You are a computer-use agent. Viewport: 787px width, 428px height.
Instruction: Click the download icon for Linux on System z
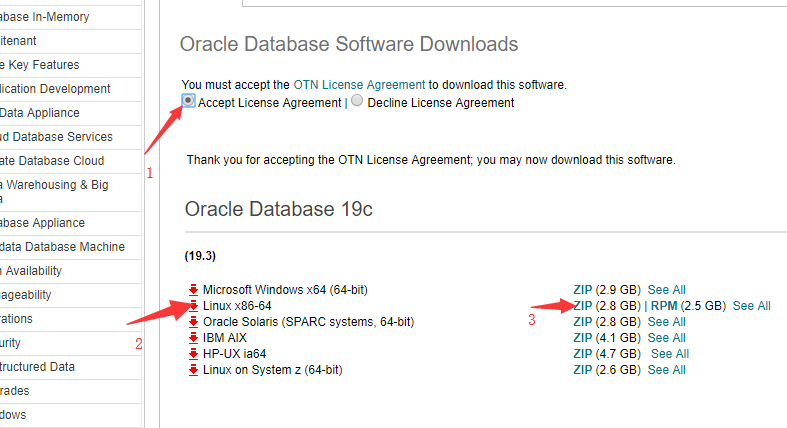(194, 370)
